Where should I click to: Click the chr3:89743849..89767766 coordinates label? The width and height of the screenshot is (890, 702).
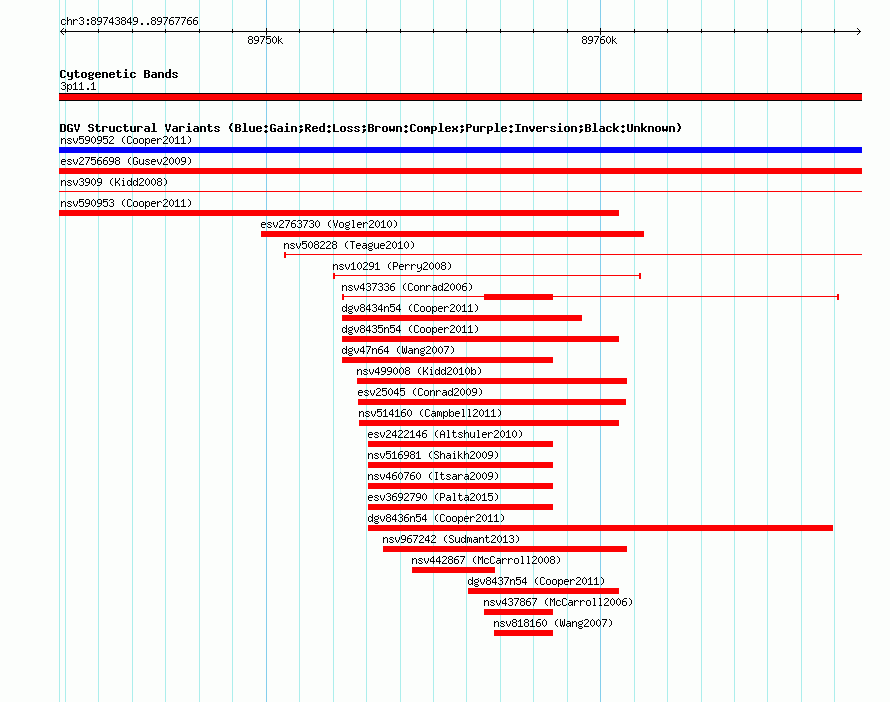[129, 21]
